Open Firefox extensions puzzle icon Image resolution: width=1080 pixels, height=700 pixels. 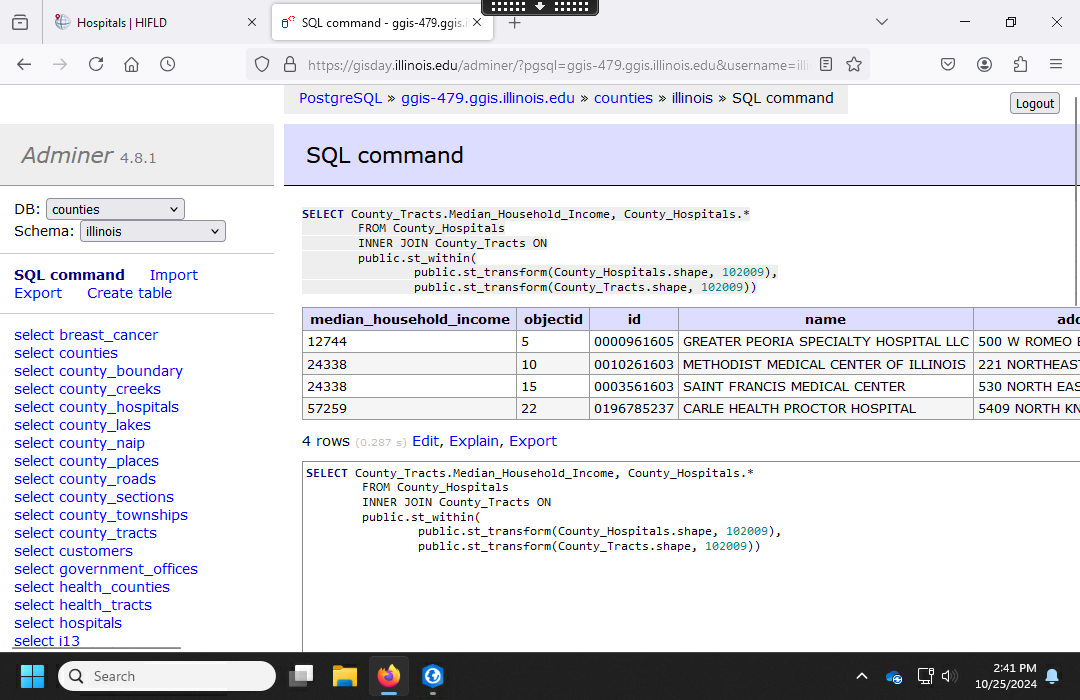point(1020,64)
